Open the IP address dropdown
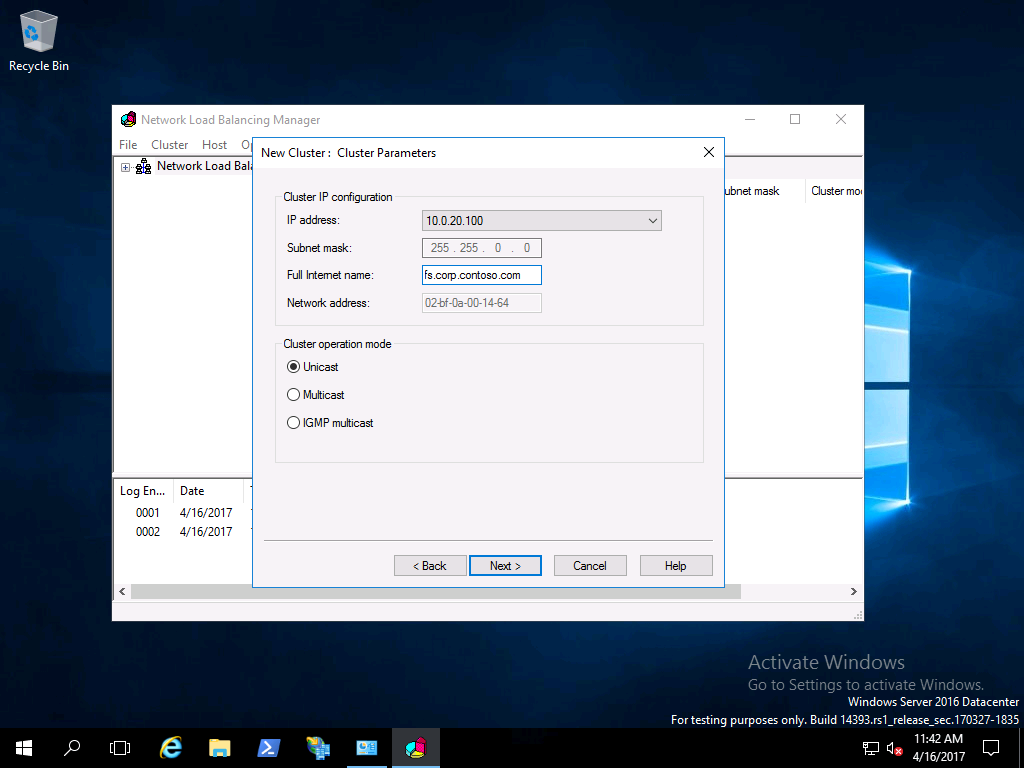Viewport: 1024px width, 768px height. tap(652, 220)
